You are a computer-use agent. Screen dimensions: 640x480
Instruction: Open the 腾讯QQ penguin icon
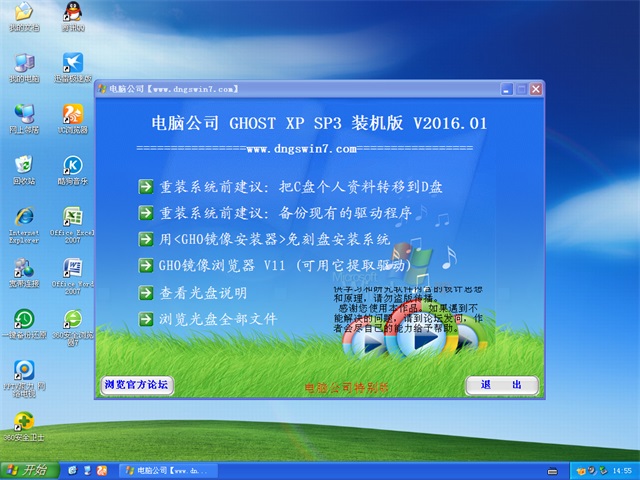[72, 15]
